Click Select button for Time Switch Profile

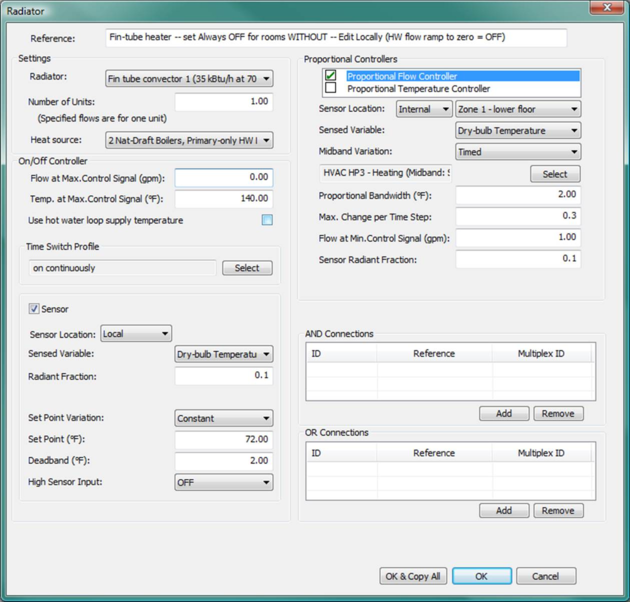[247, 268]
